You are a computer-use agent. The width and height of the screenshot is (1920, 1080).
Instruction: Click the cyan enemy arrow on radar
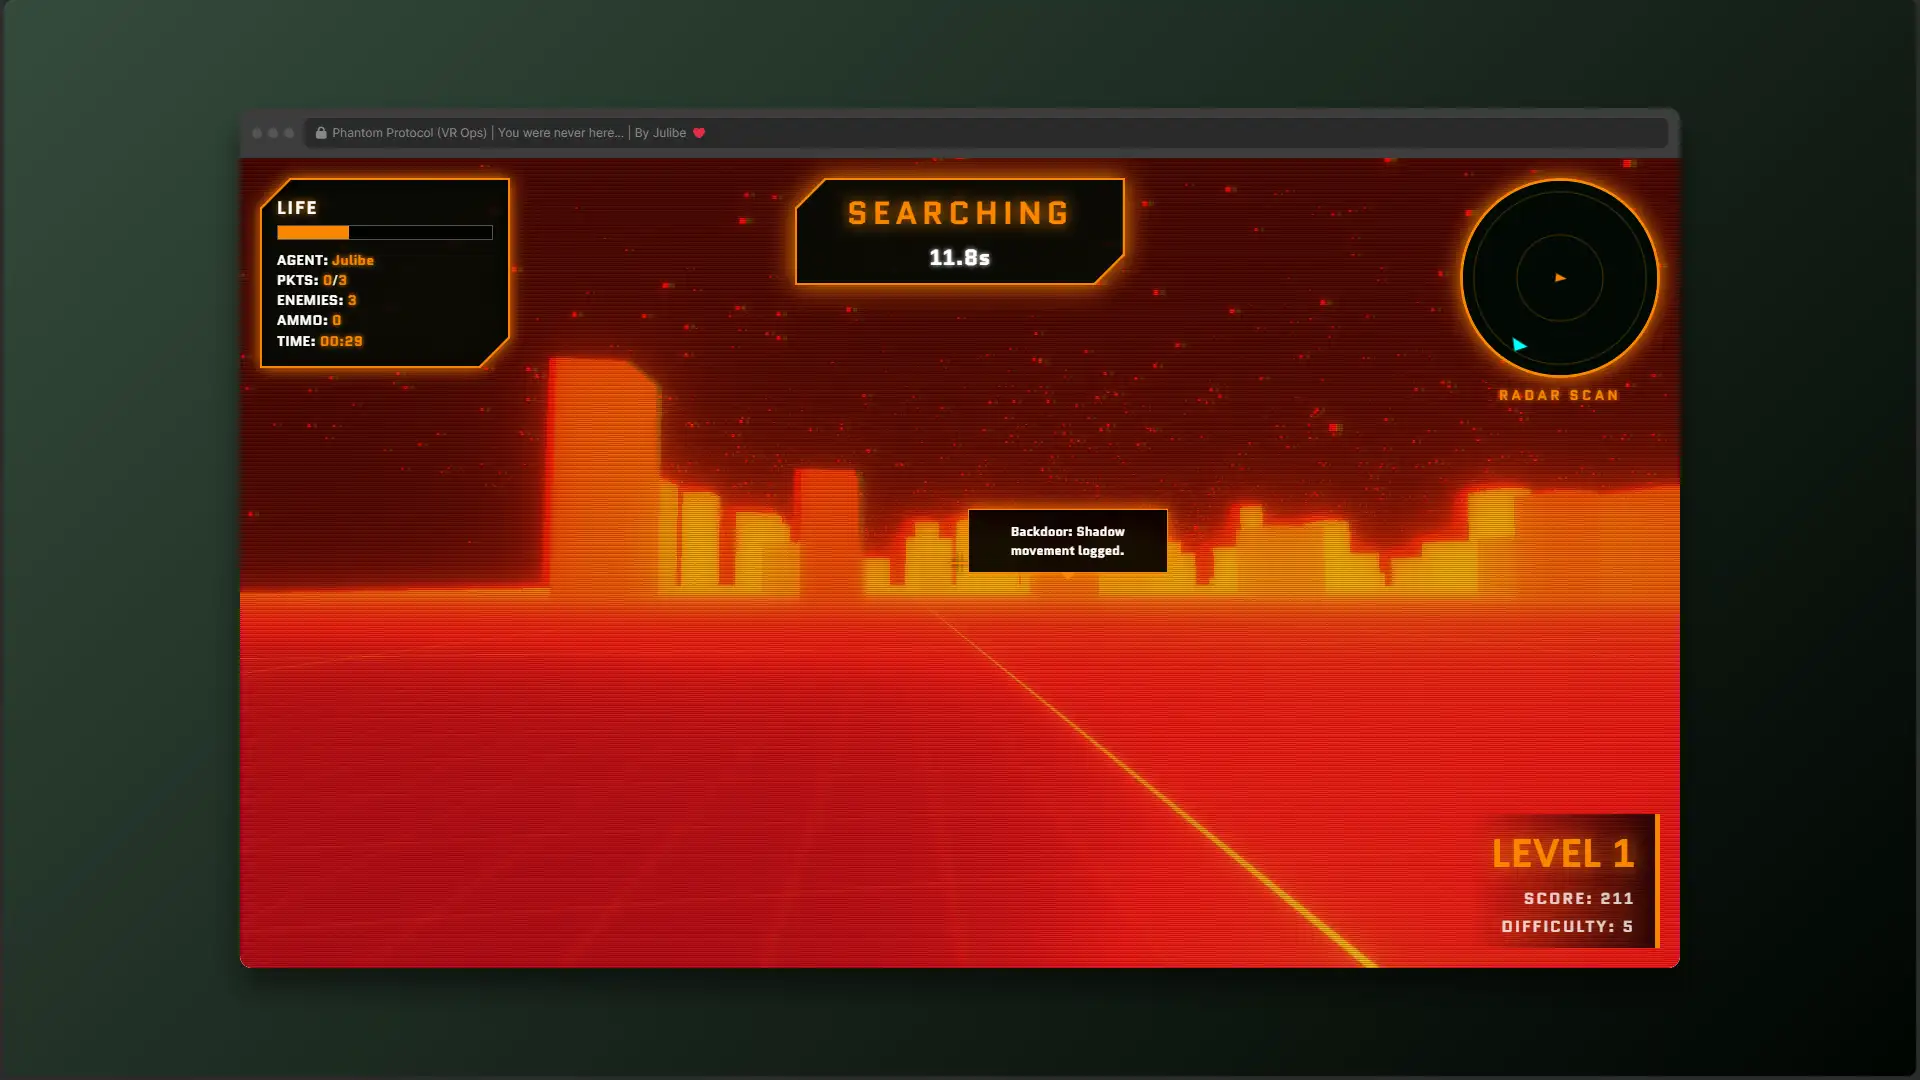tap(1519, 345)
